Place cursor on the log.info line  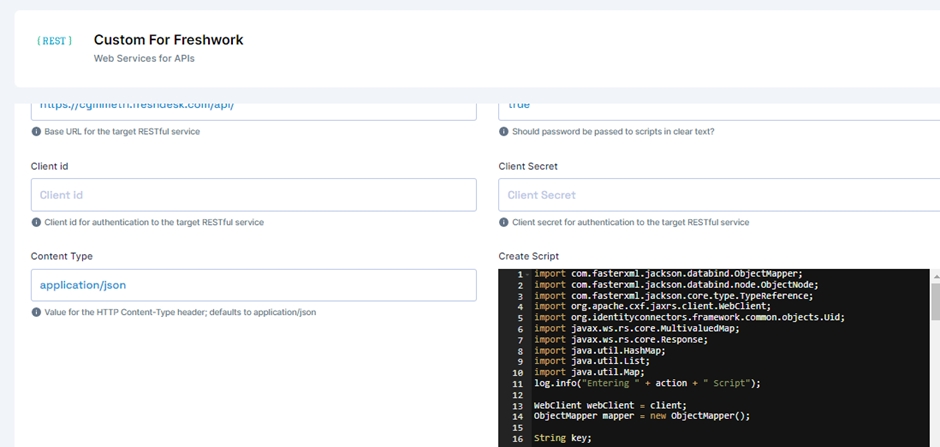click(x=647, y=383)
